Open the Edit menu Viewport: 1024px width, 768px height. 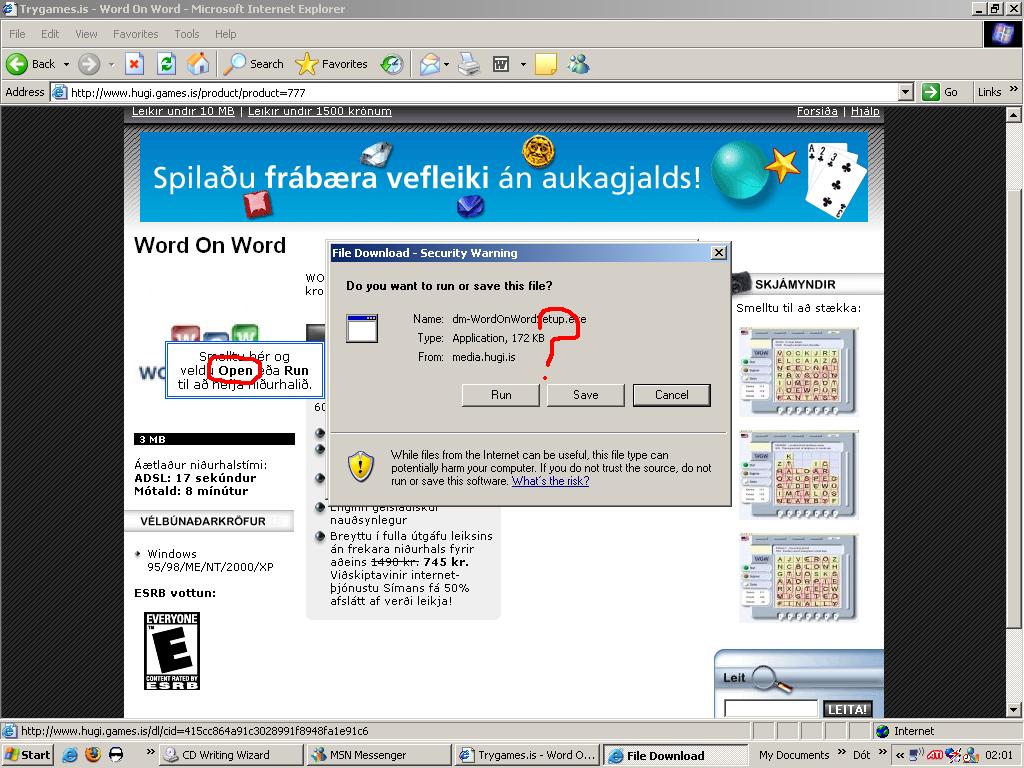[x=50, y=34]
